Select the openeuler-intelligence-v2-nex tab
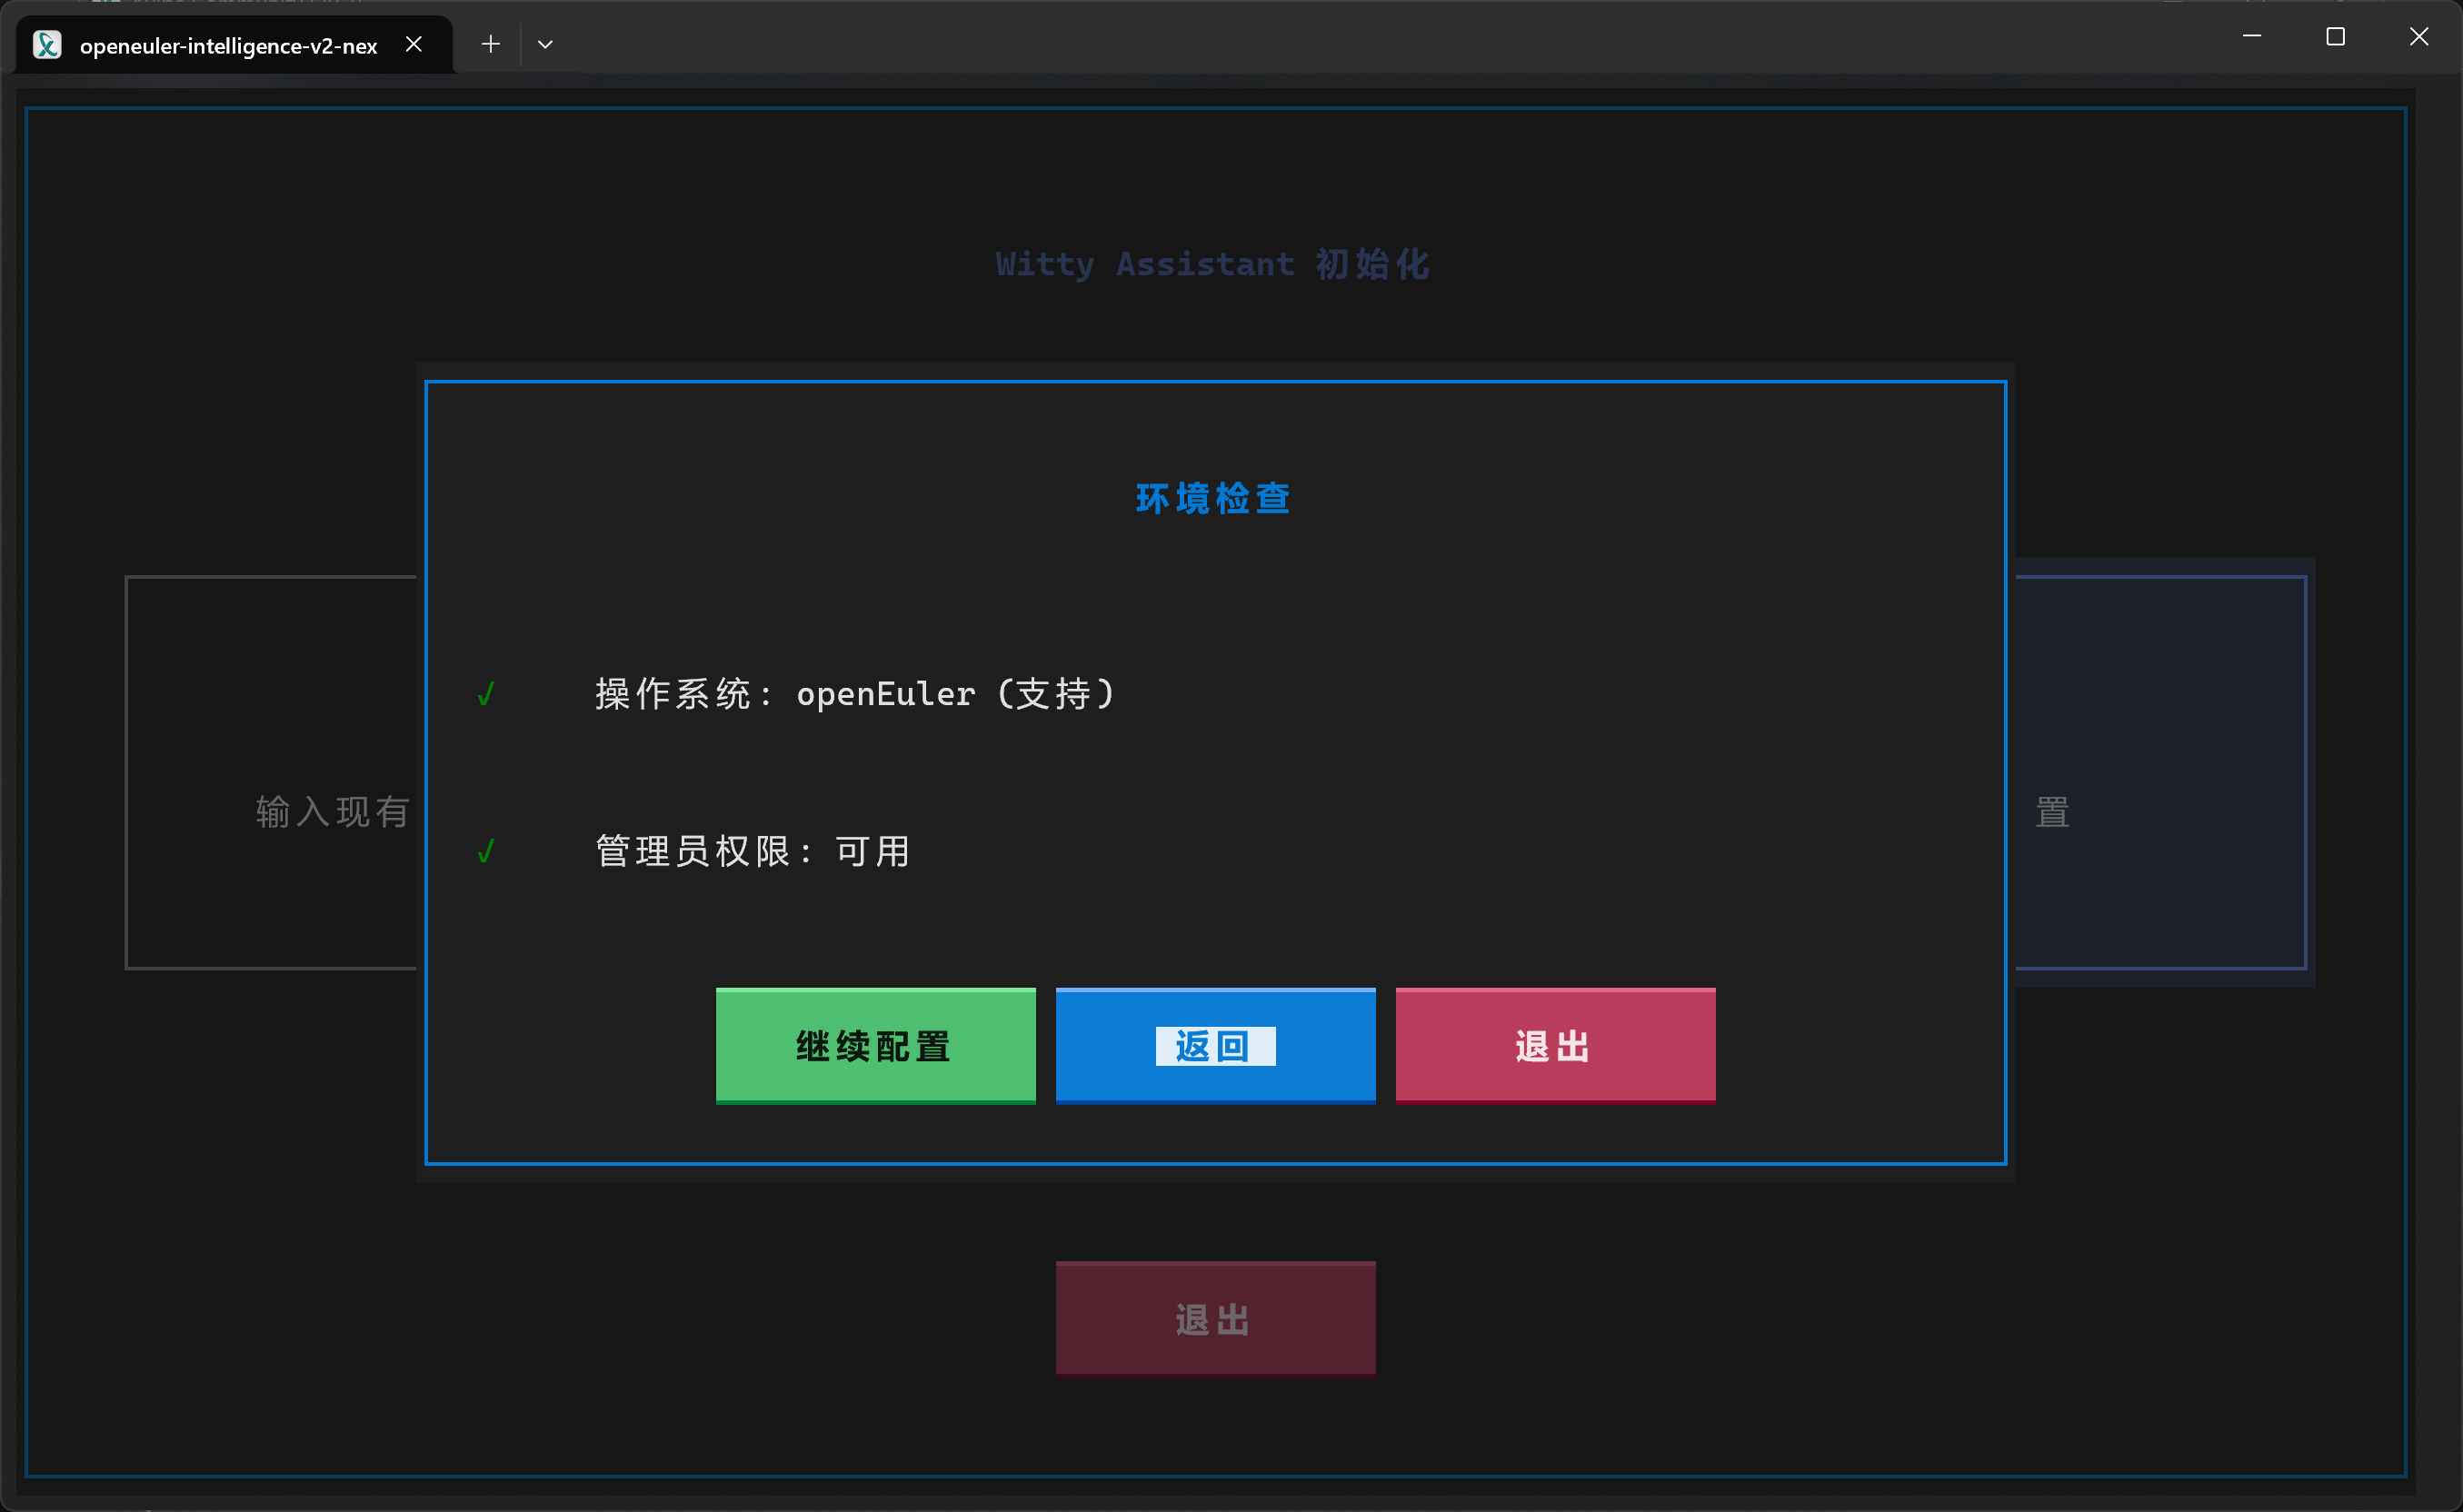 [x=228, y=46]
